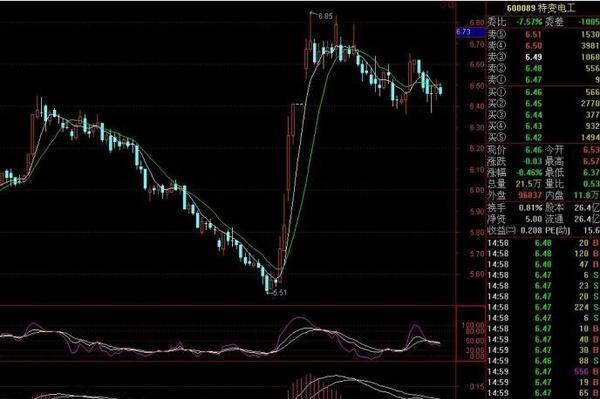The image size is (600, 399).
Task: Select the 14:59 trade with 556 B volume
Action: pos(543,371)
